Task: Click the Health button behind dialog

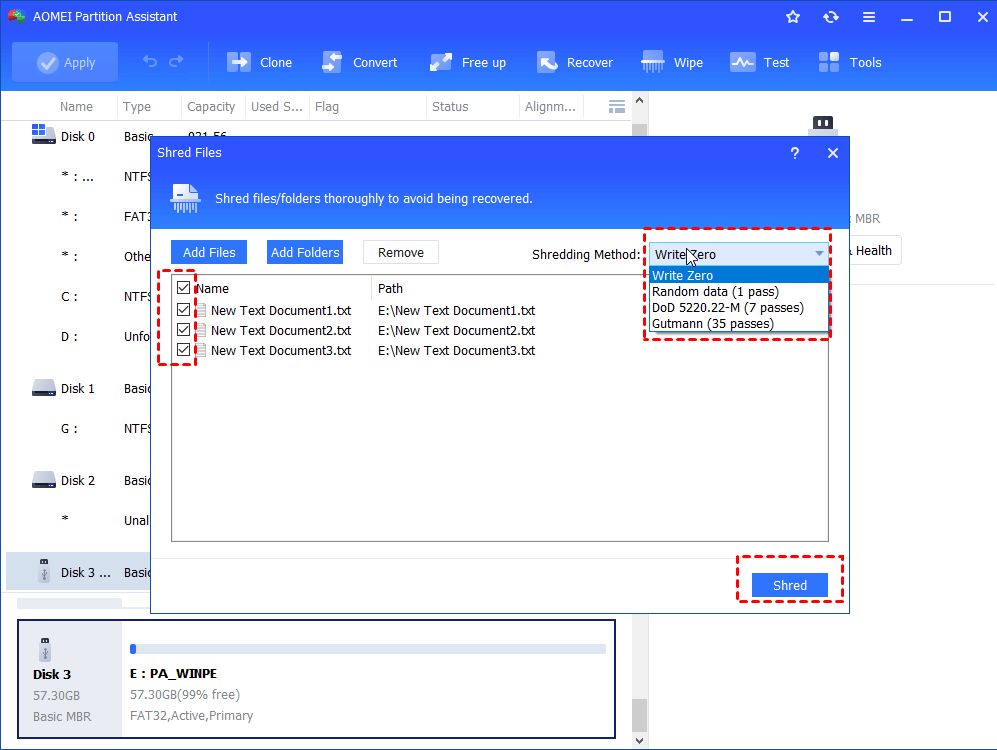Action: point(875,250)
